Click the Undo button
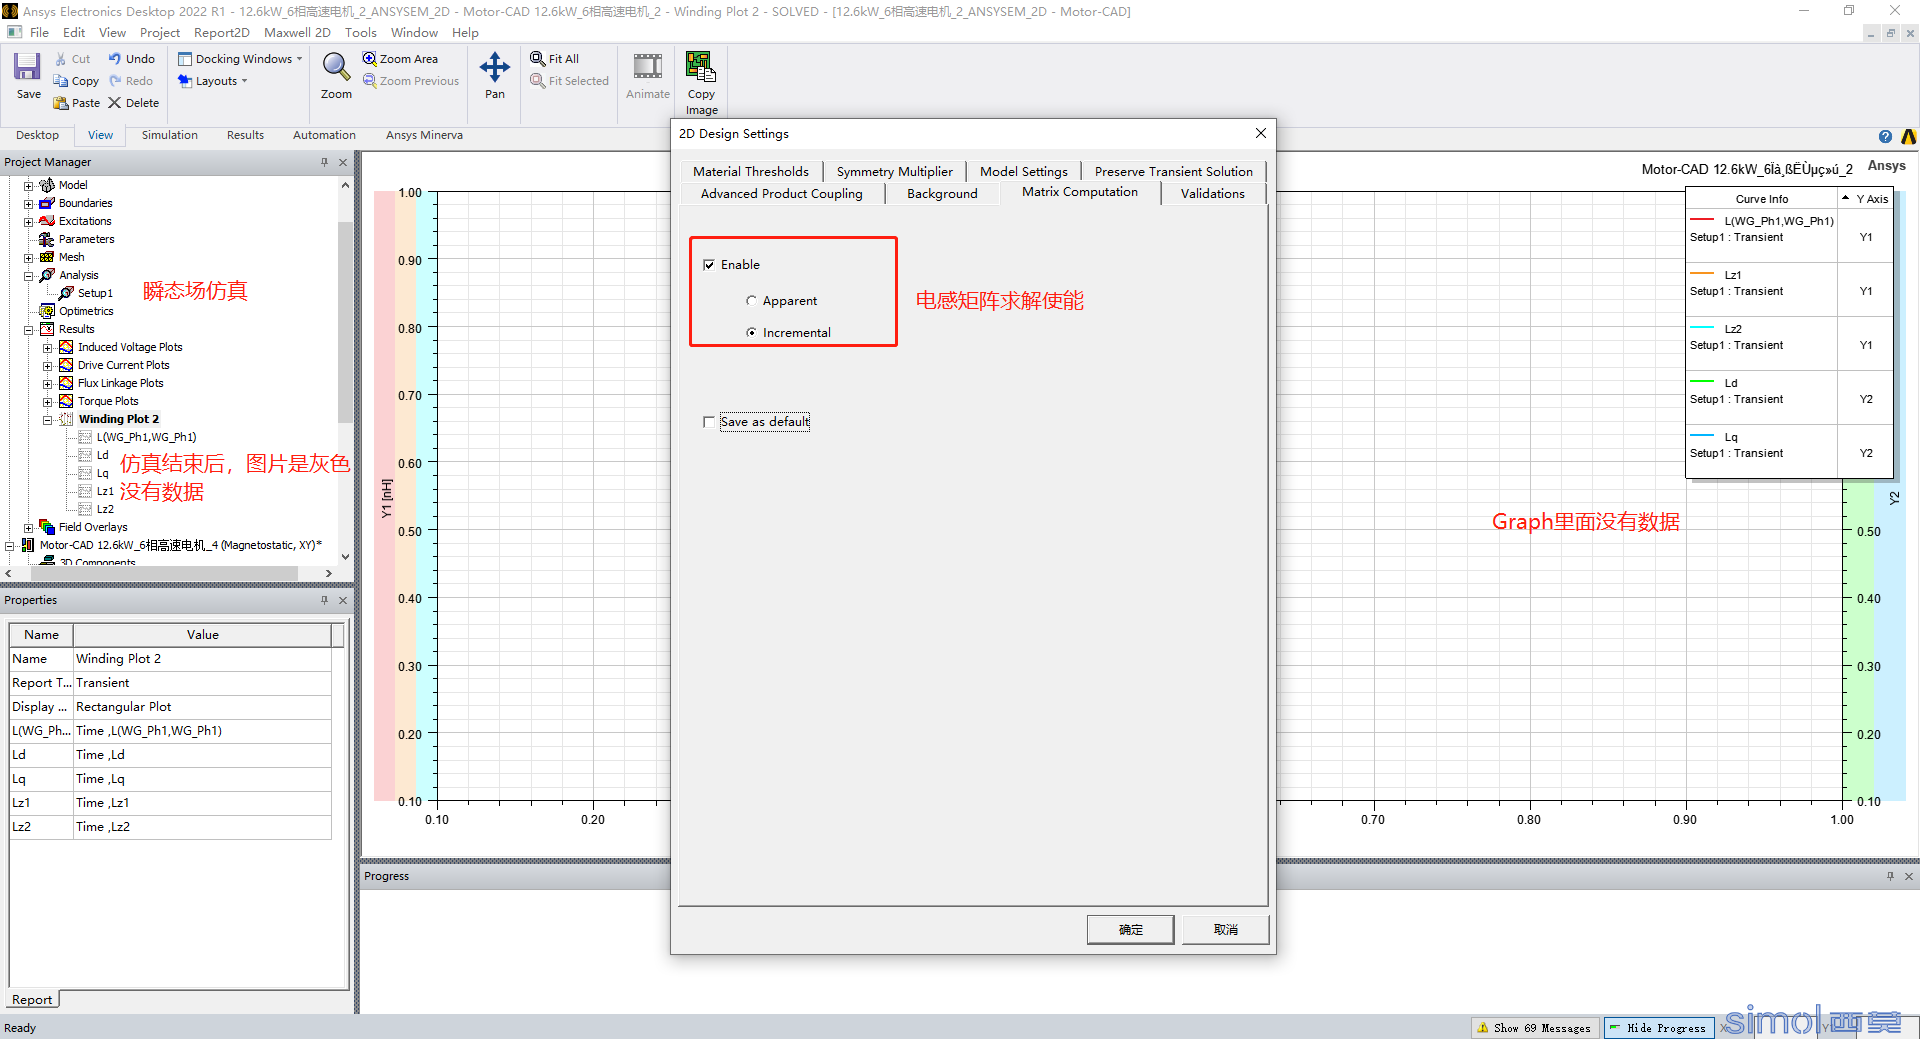Screen dimensions: 1920x1039 132,59
